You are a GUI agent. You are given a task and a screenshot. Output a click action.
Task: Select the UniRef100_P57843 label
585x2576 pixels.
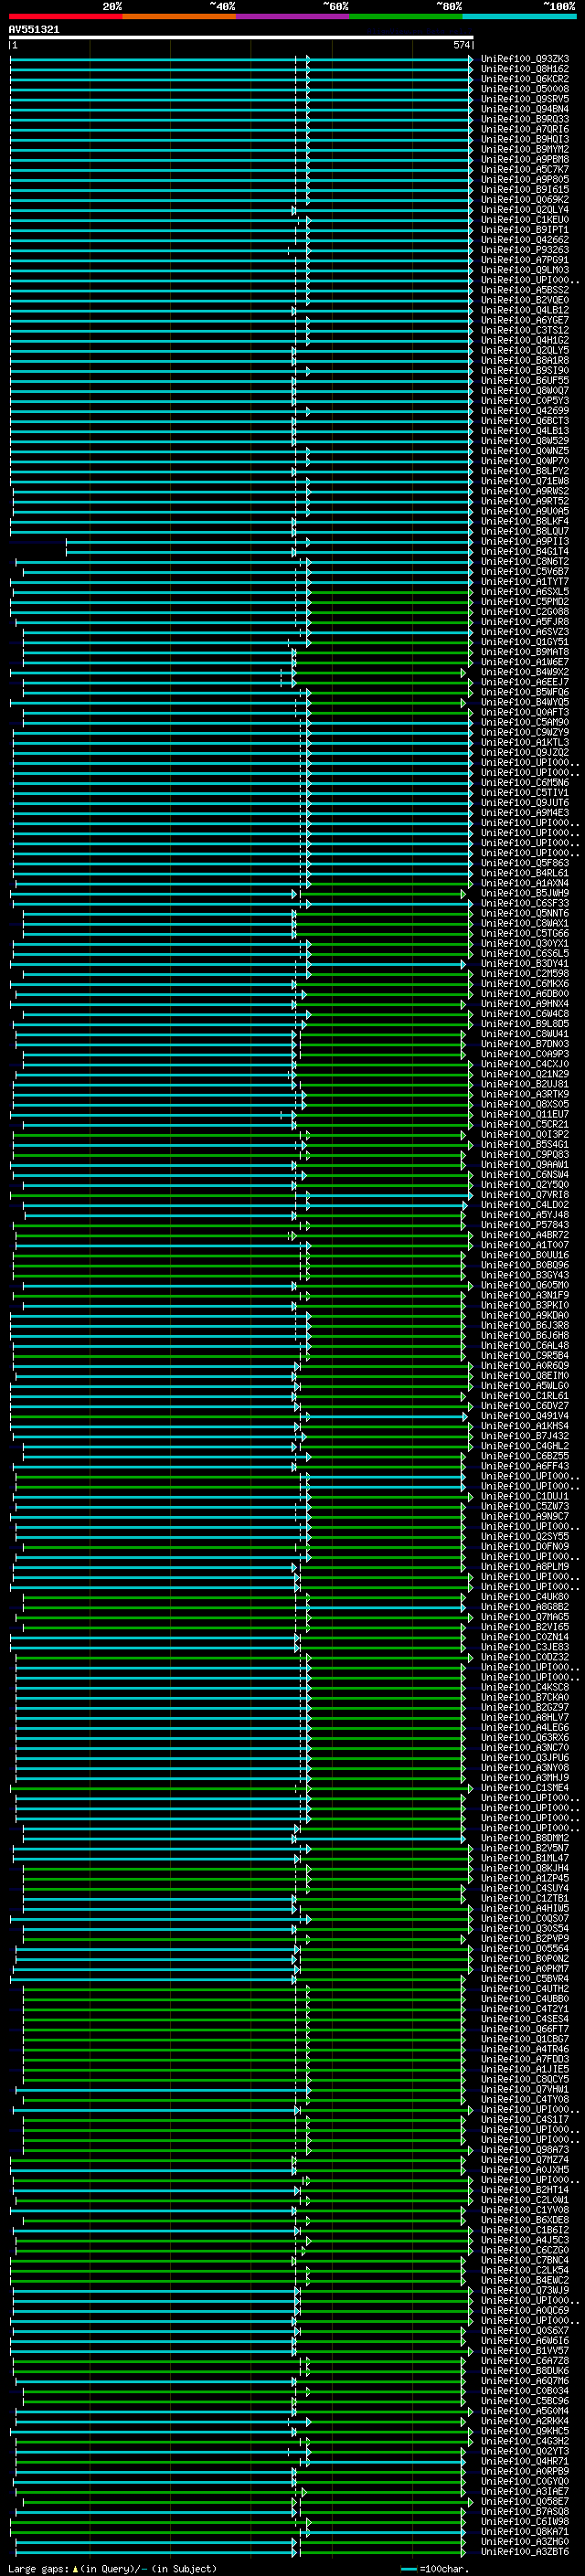coord(525,1225)
